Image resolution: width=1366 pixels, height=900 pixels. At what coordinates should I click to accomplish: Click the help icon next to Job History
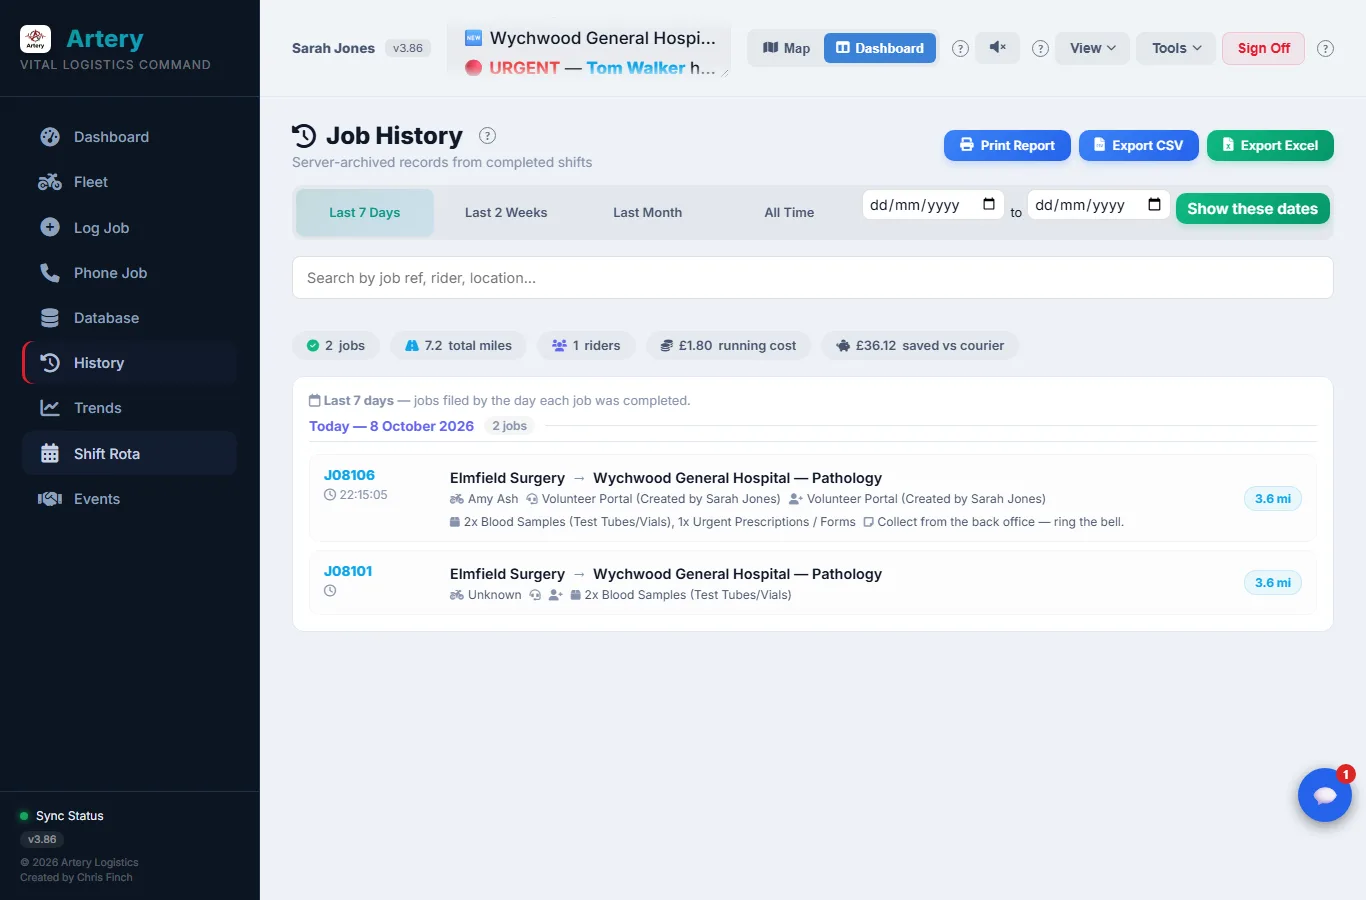click(488, 136)
